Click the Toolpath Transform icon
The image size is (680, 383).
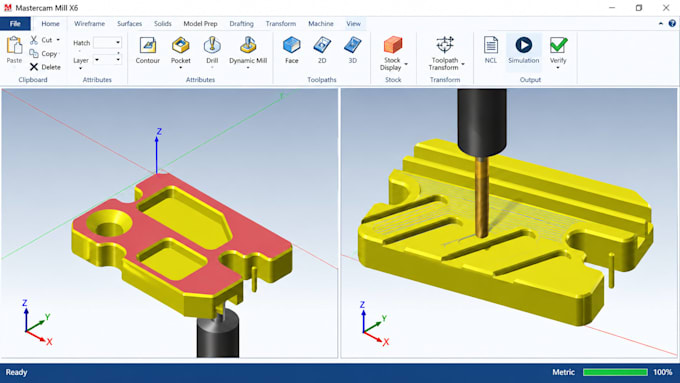(445, 45)
